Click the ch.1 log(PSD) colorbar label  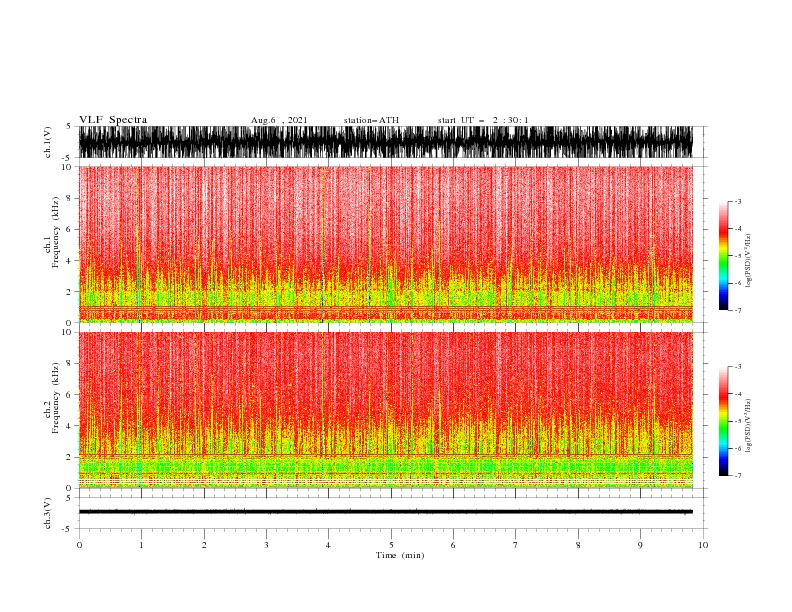pyautogui.click(x=748, y=261)
